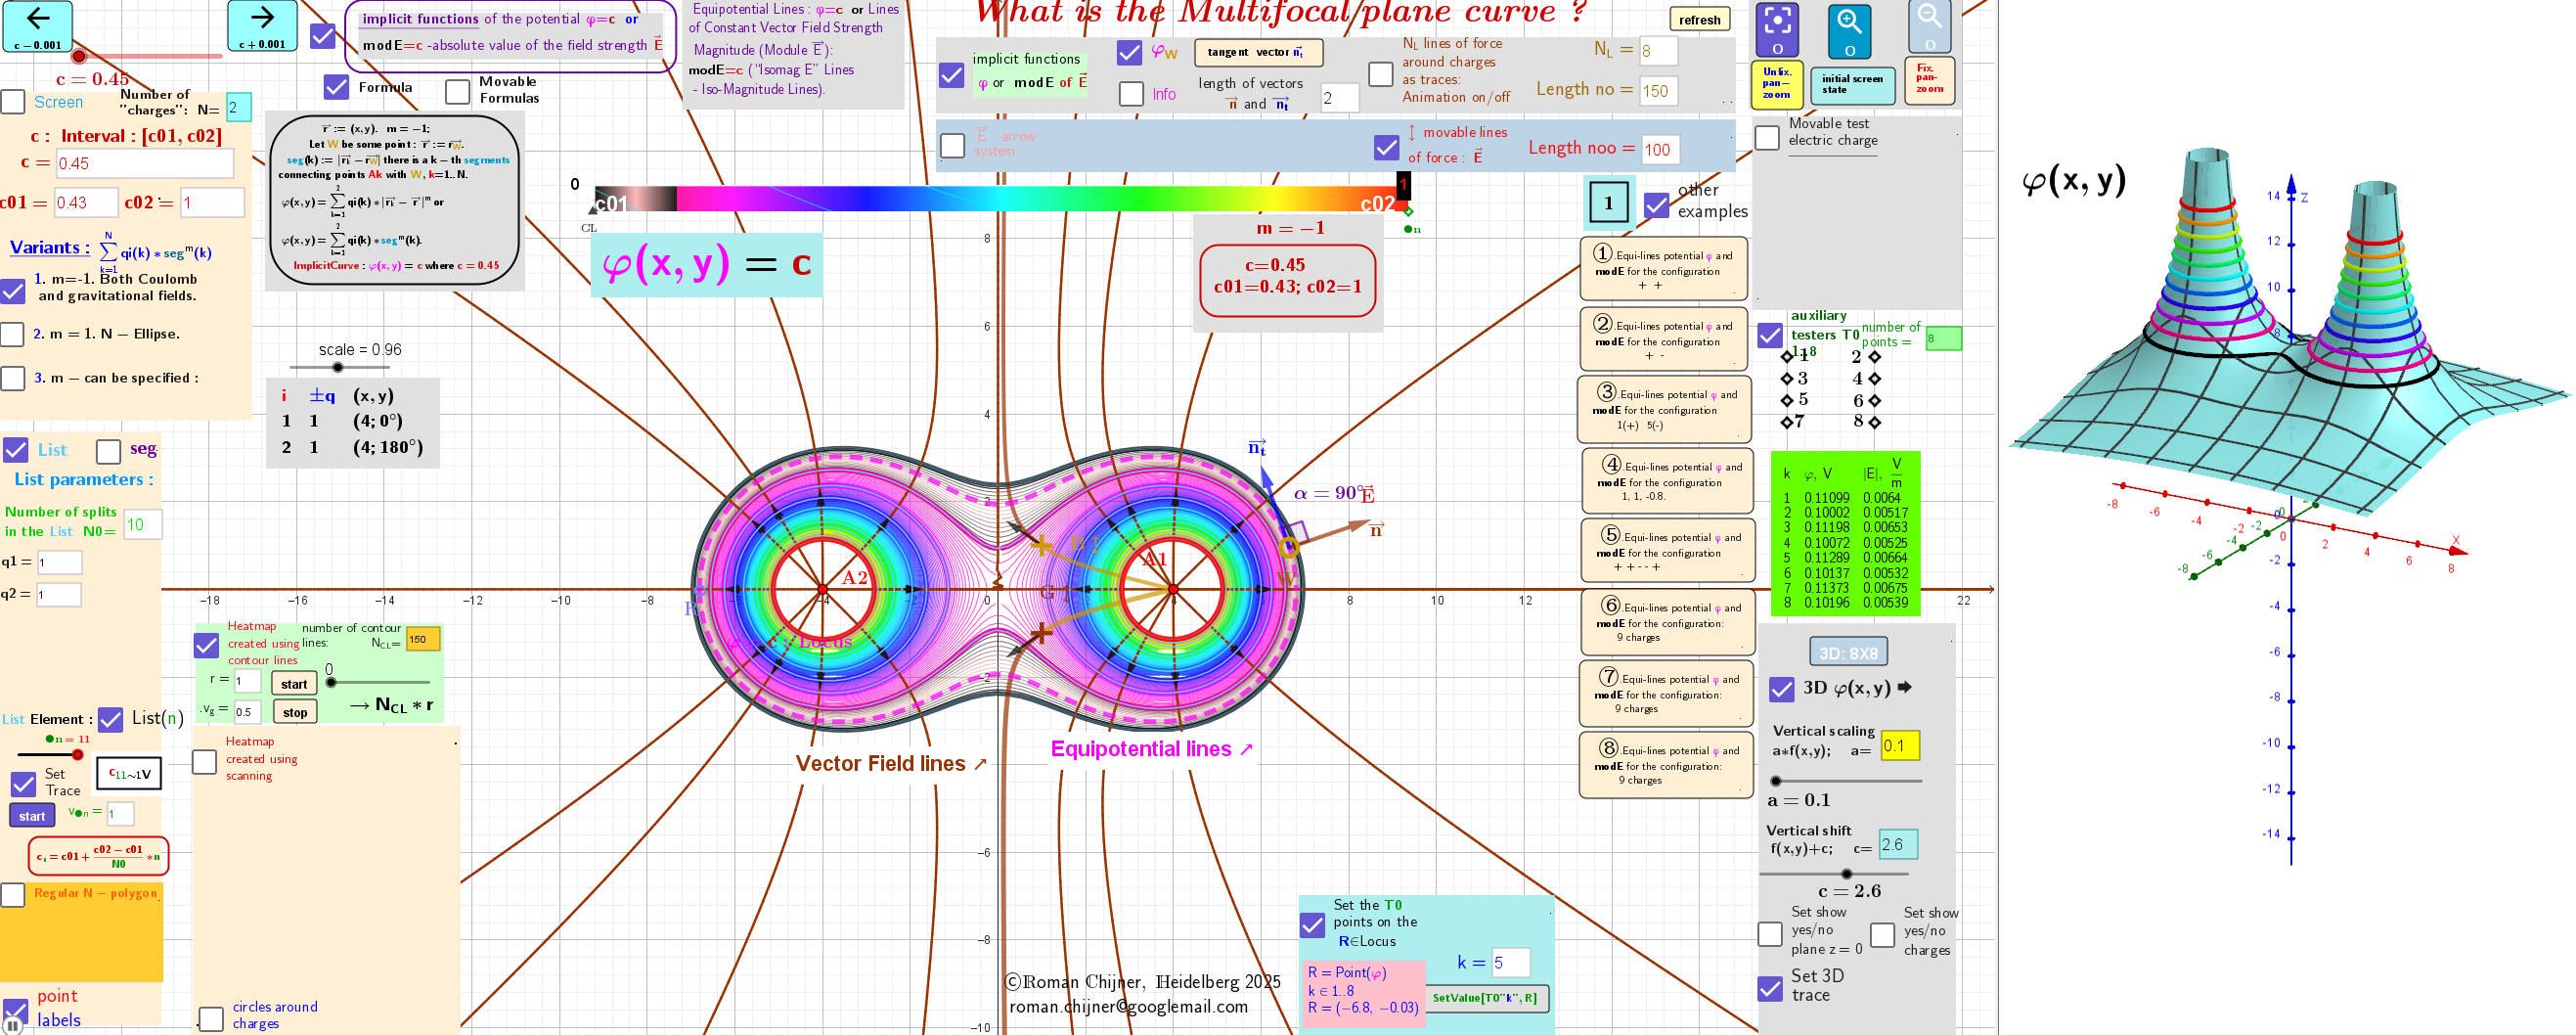
Task: Click the vertical shift c slider handle
Action: tap(1846, 873)
